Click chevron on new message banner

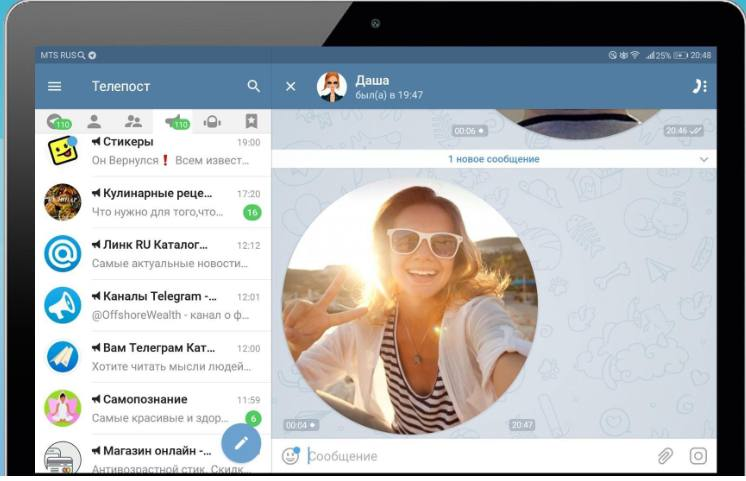[704, 160]
